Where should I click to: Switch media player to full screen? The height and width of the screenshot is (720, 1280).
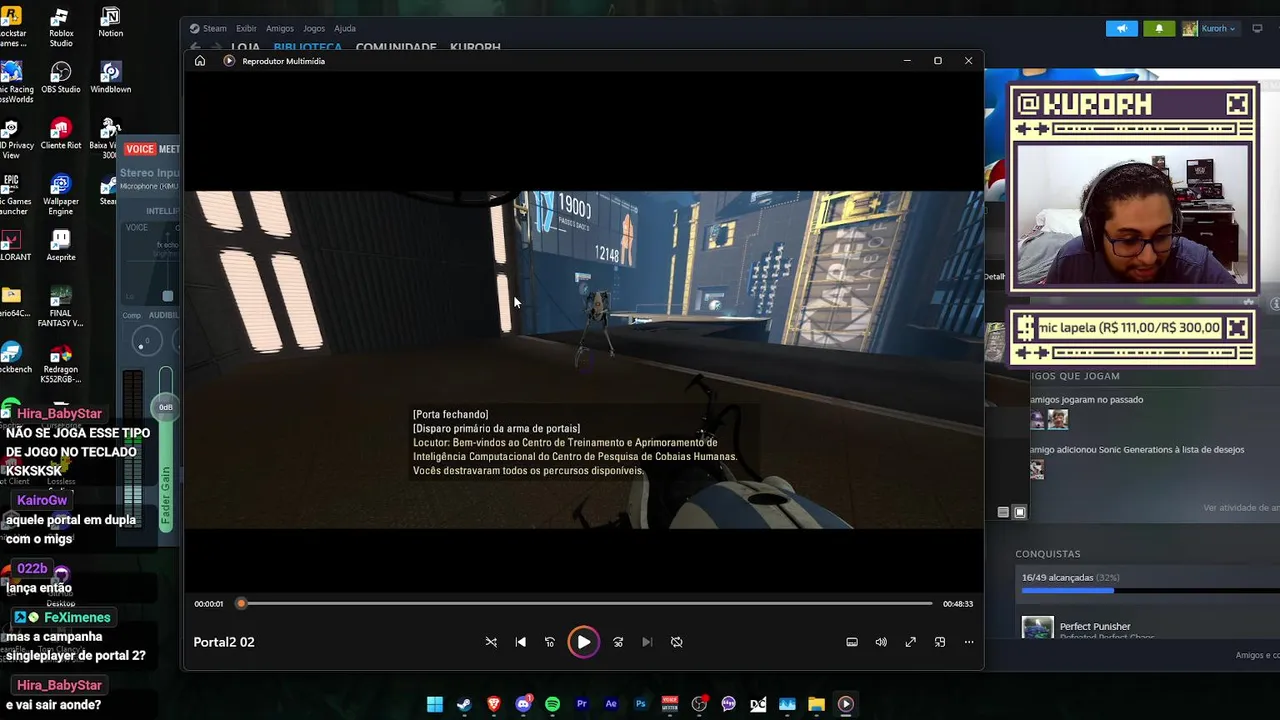tap(910, 642)
